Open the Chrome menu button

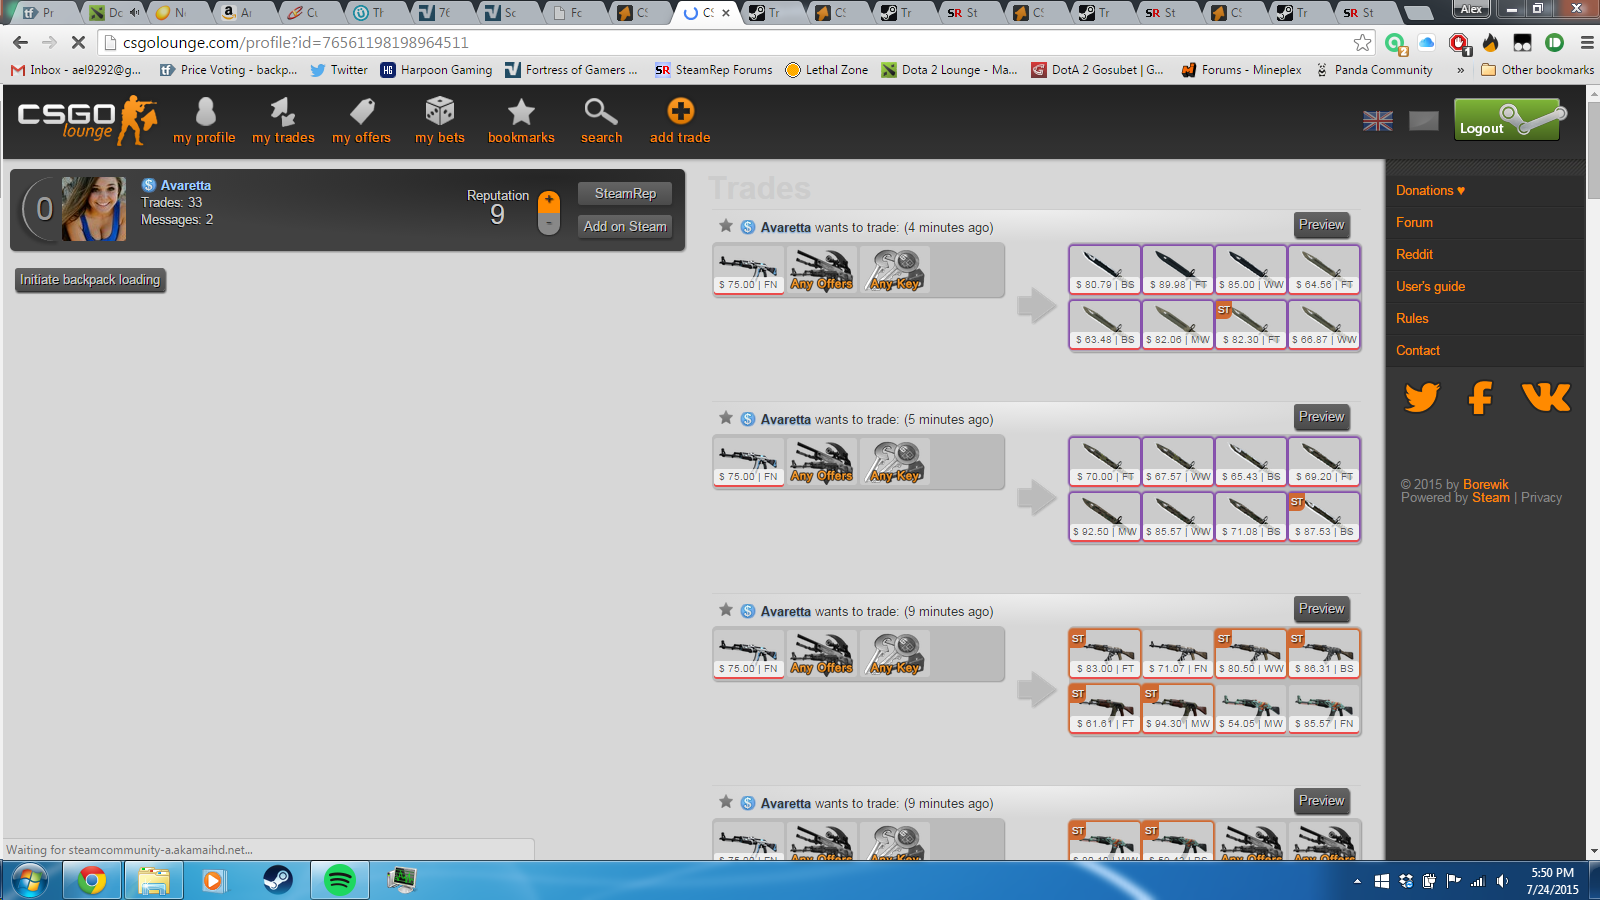pyautogui.click(x=1587, y=43)
